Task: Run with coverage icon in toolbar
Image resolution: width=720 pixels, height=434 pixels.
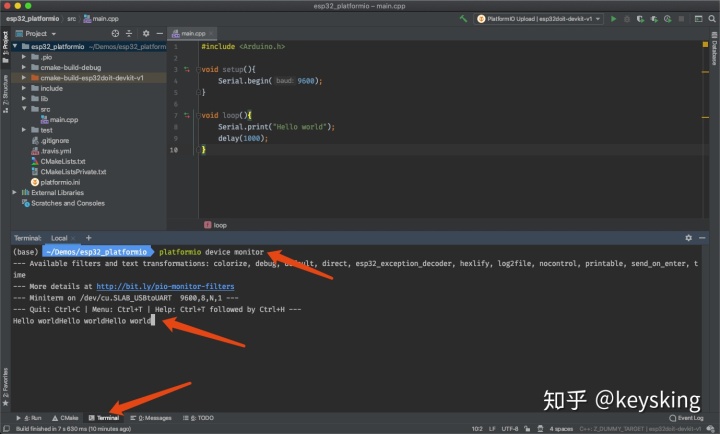Action: click(x=640, y=19)
